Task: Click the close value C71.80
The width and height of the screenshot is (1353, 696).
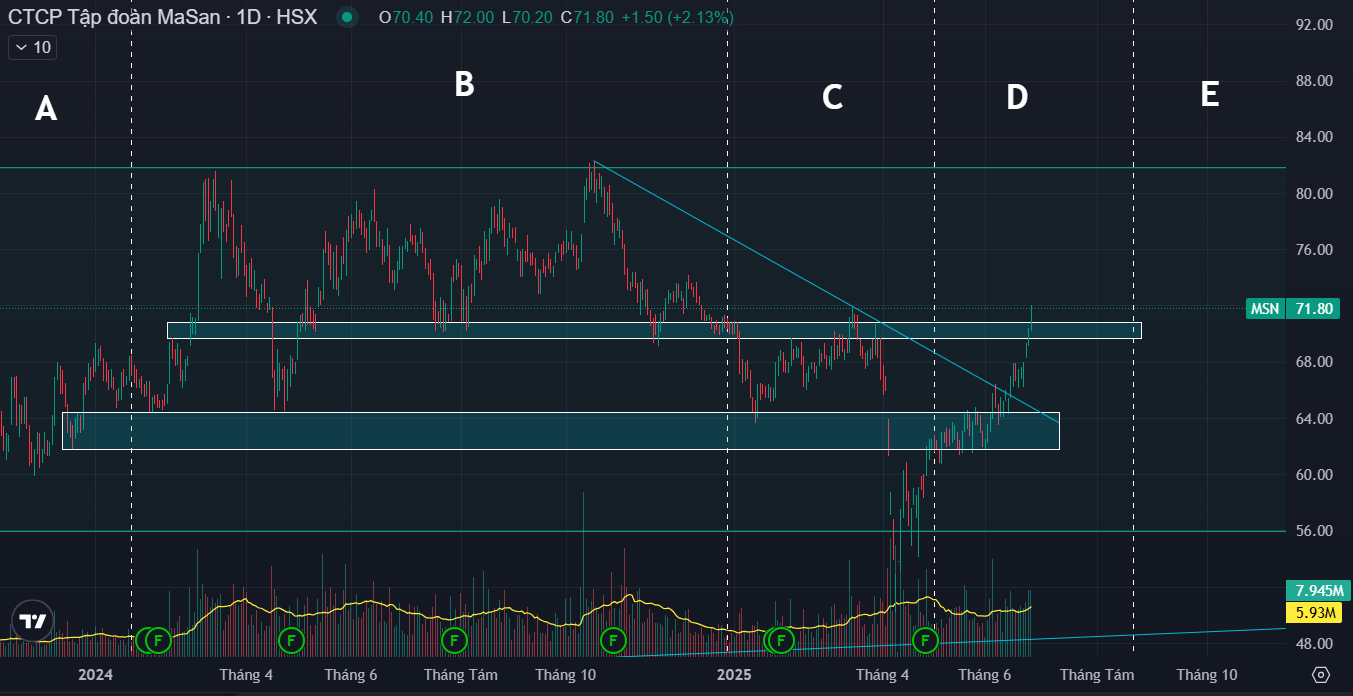Action: coord(587,17)
